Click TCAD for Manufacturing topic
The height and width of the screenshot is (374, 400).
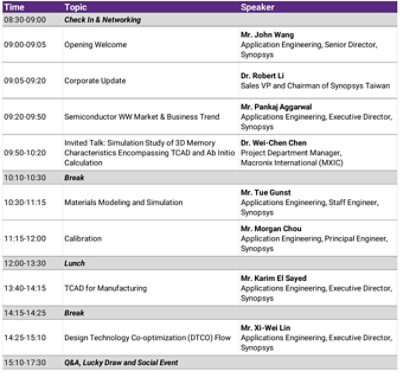[105, 288]
